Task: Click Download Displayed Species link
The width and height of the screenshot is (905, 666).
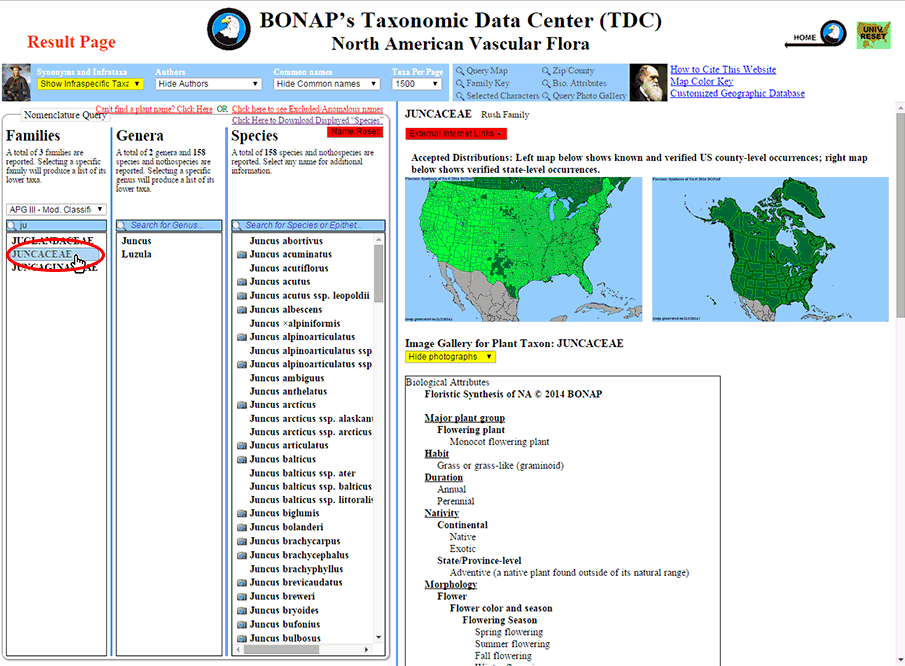Action: [x=307, y=120]
